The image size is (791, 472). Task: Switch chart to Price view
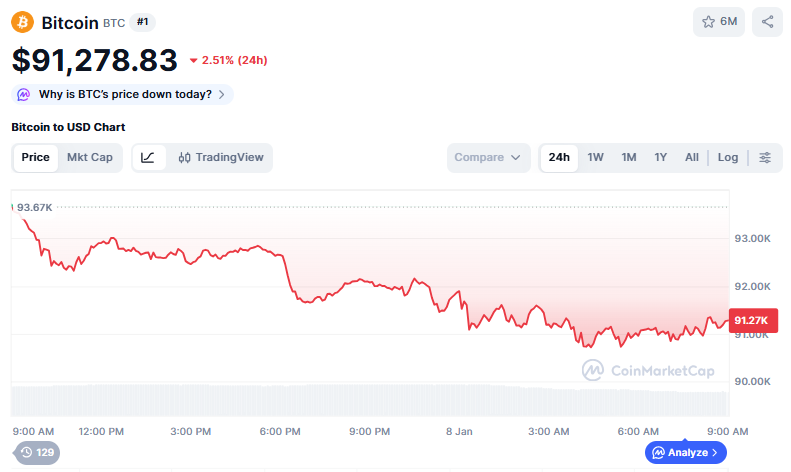(36, 157)
